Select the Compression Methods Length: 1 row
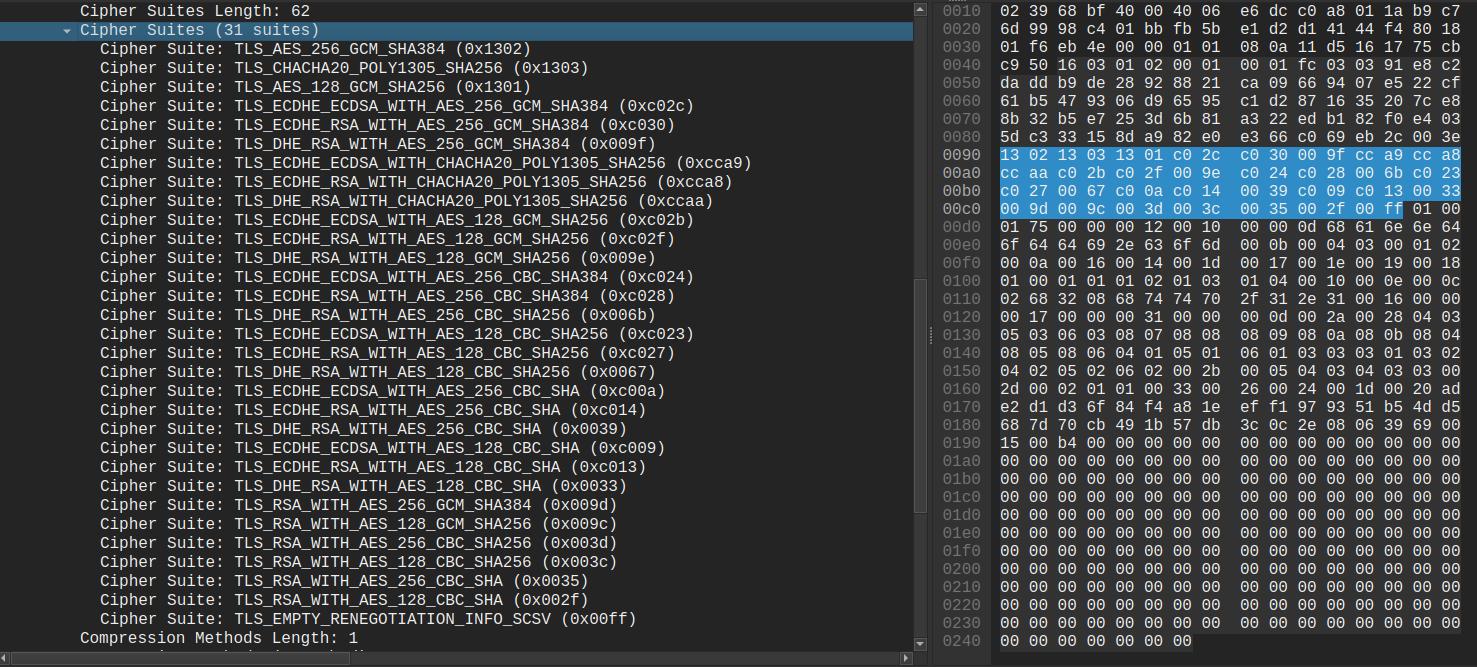This screenshot has width=1477, height=667. point(456,638)
